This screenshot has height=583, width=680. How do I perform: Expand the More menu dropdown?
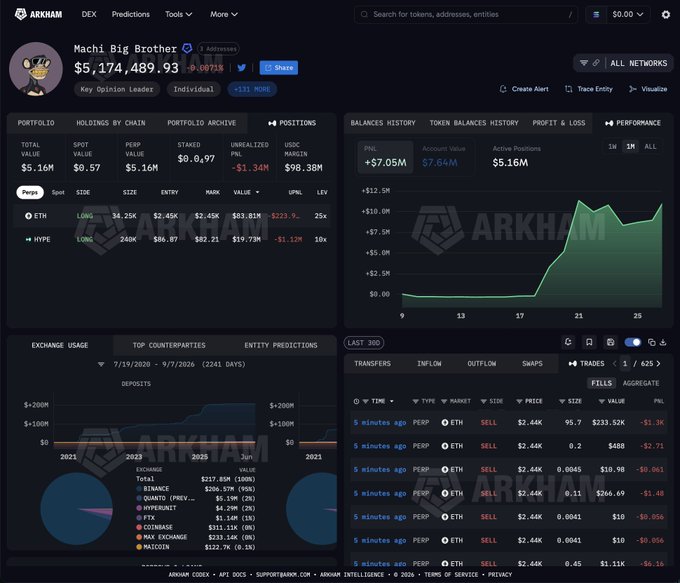224,14
